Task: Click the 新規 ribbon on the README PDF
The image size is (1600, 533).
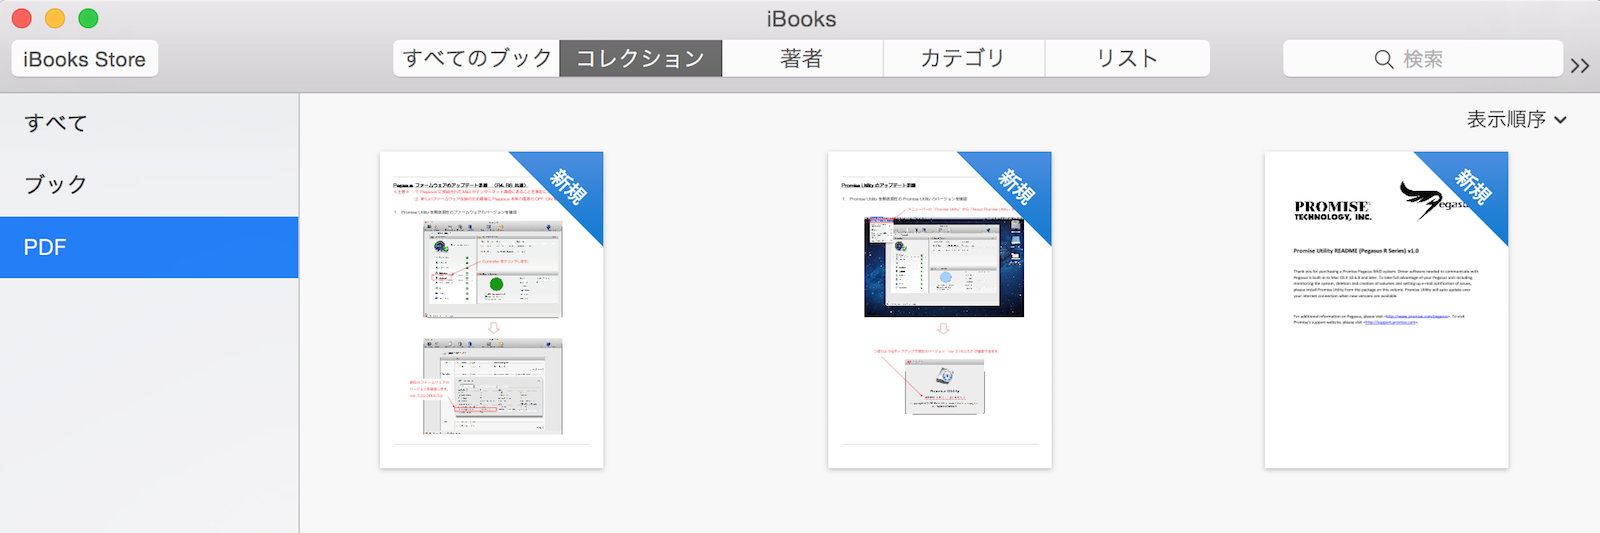Action: click(x=1472, y=187)
